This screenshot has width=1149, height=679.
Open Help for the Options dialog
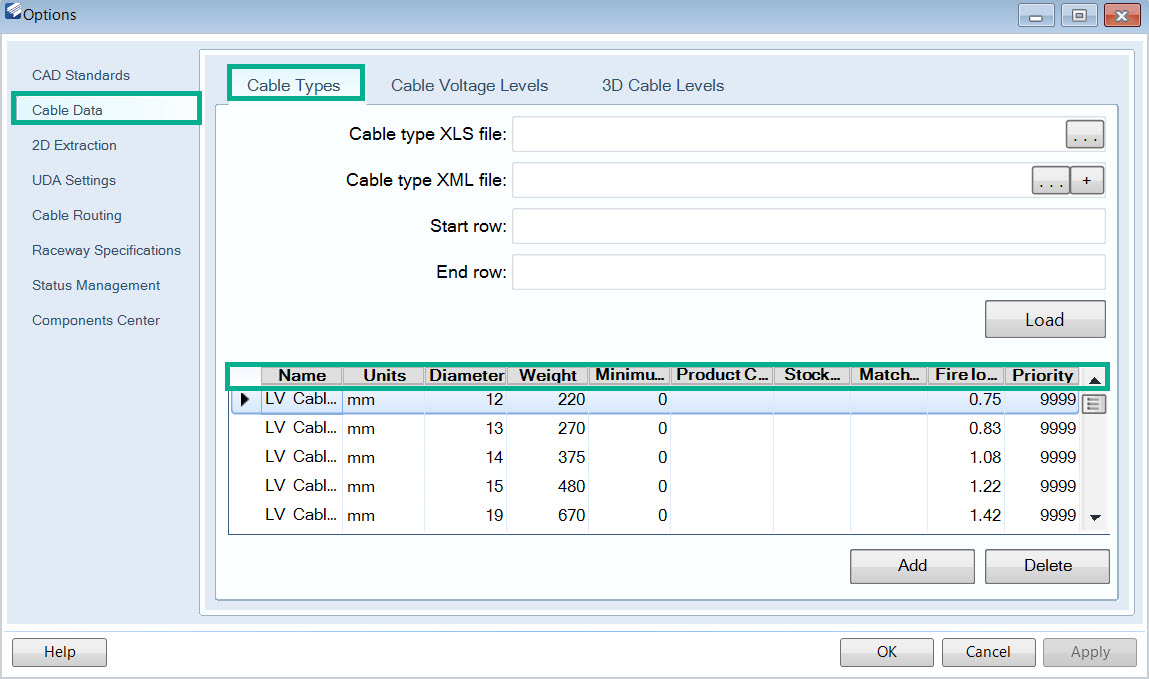click(x=59, y=652)
